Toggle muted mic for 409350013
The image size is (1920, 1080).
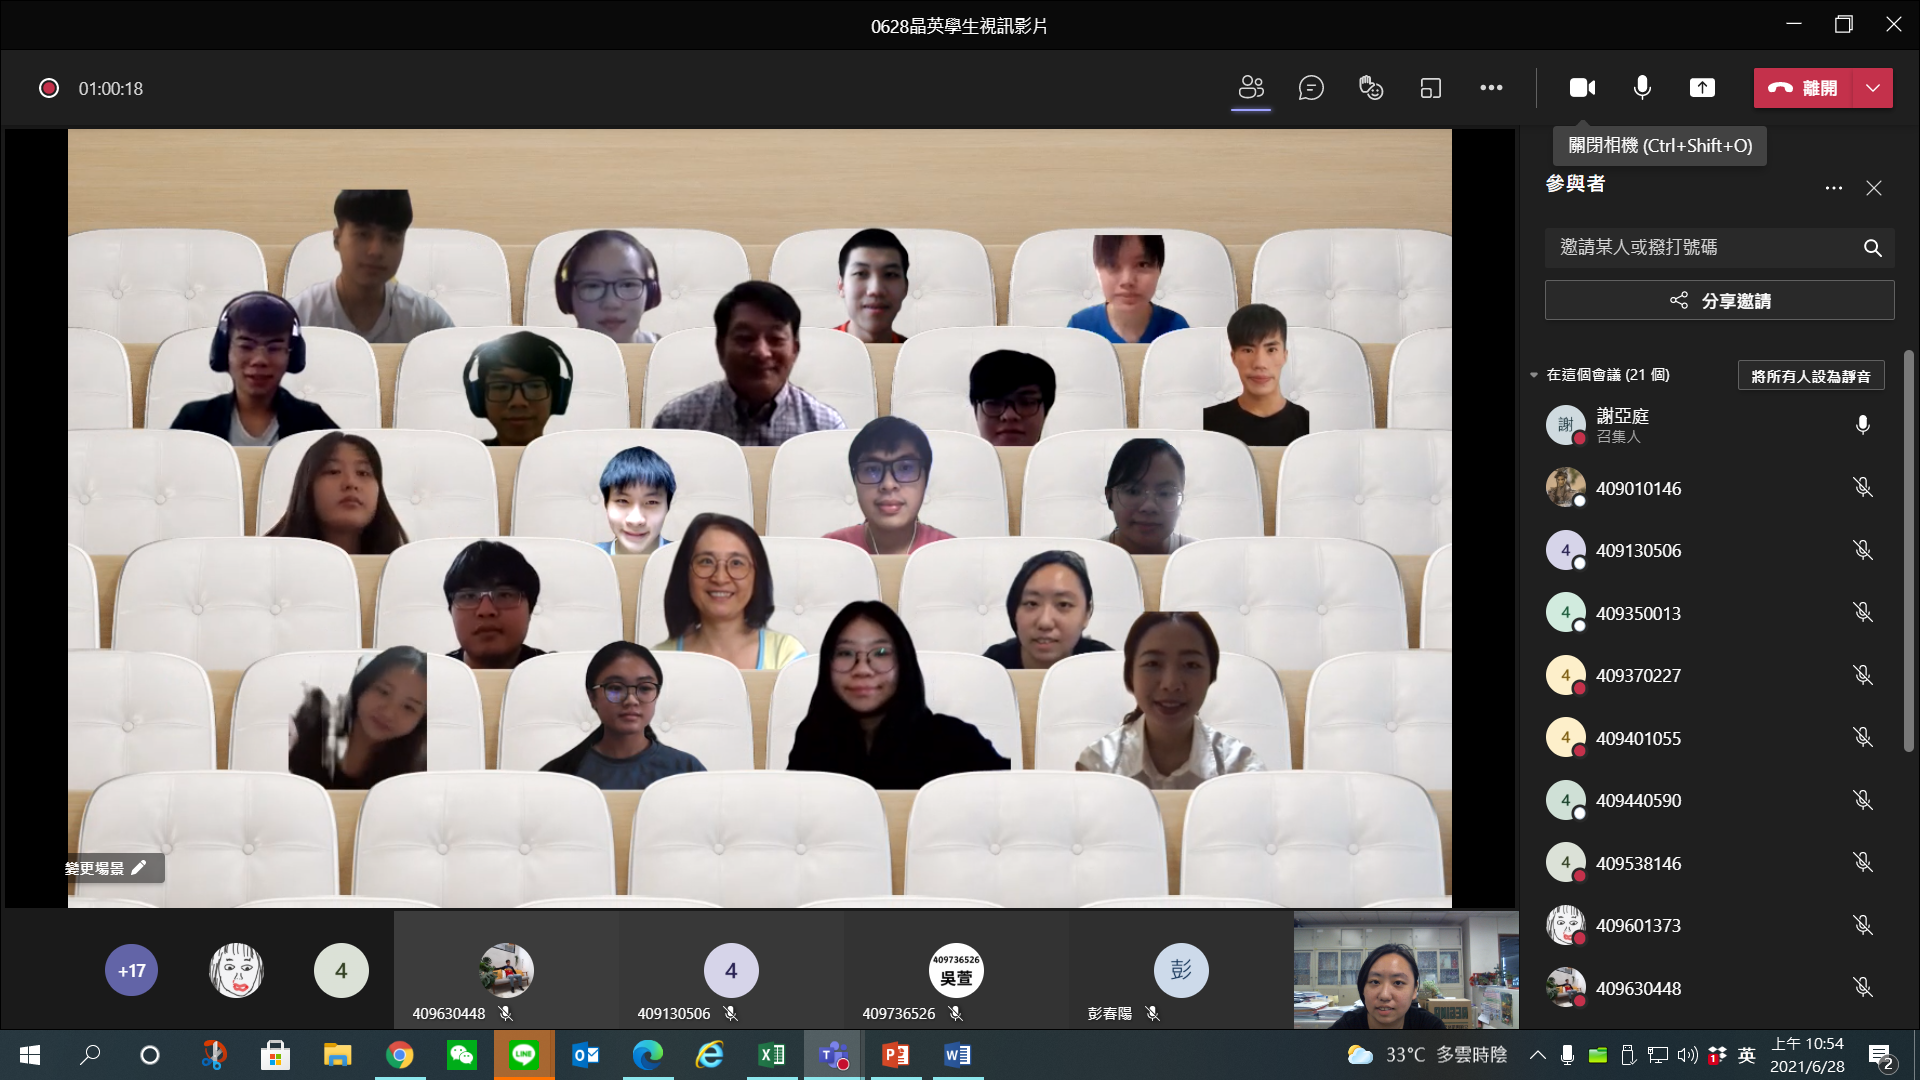[1863, 613]
